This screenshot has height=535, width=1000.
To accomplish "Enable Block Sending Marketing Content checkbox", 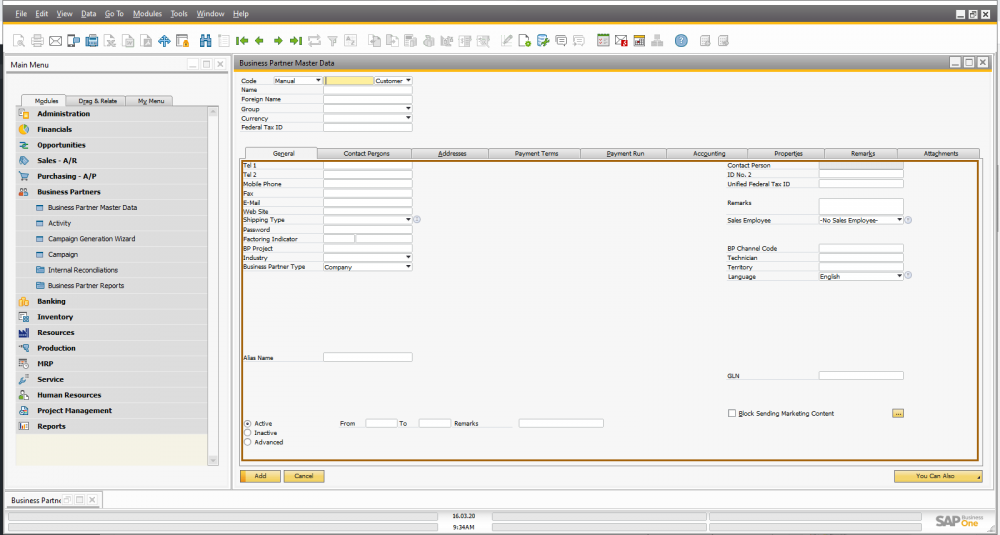I will pos(732,413).
